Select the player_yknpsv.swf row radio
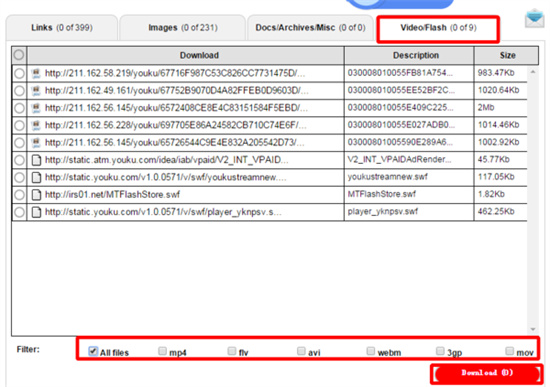This screenshot has height=387, width=550. (x=19, y=212)
